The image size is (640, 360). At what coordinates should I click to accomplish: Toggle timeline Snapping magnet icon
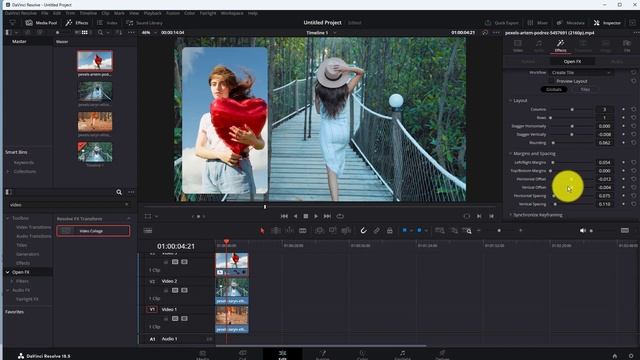(363, 231)
